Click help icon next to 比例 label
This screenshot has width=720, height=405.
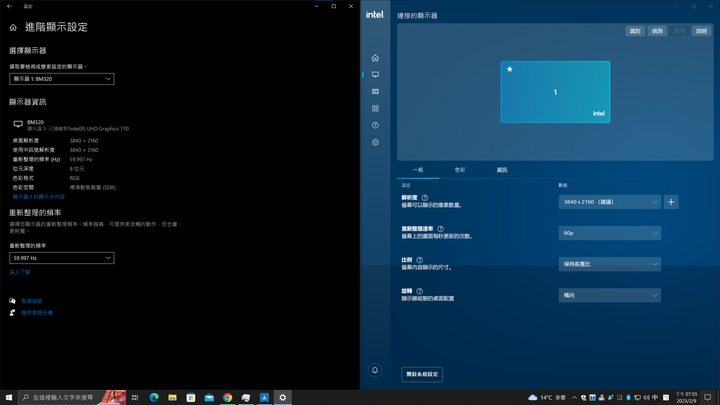(419, 260)
